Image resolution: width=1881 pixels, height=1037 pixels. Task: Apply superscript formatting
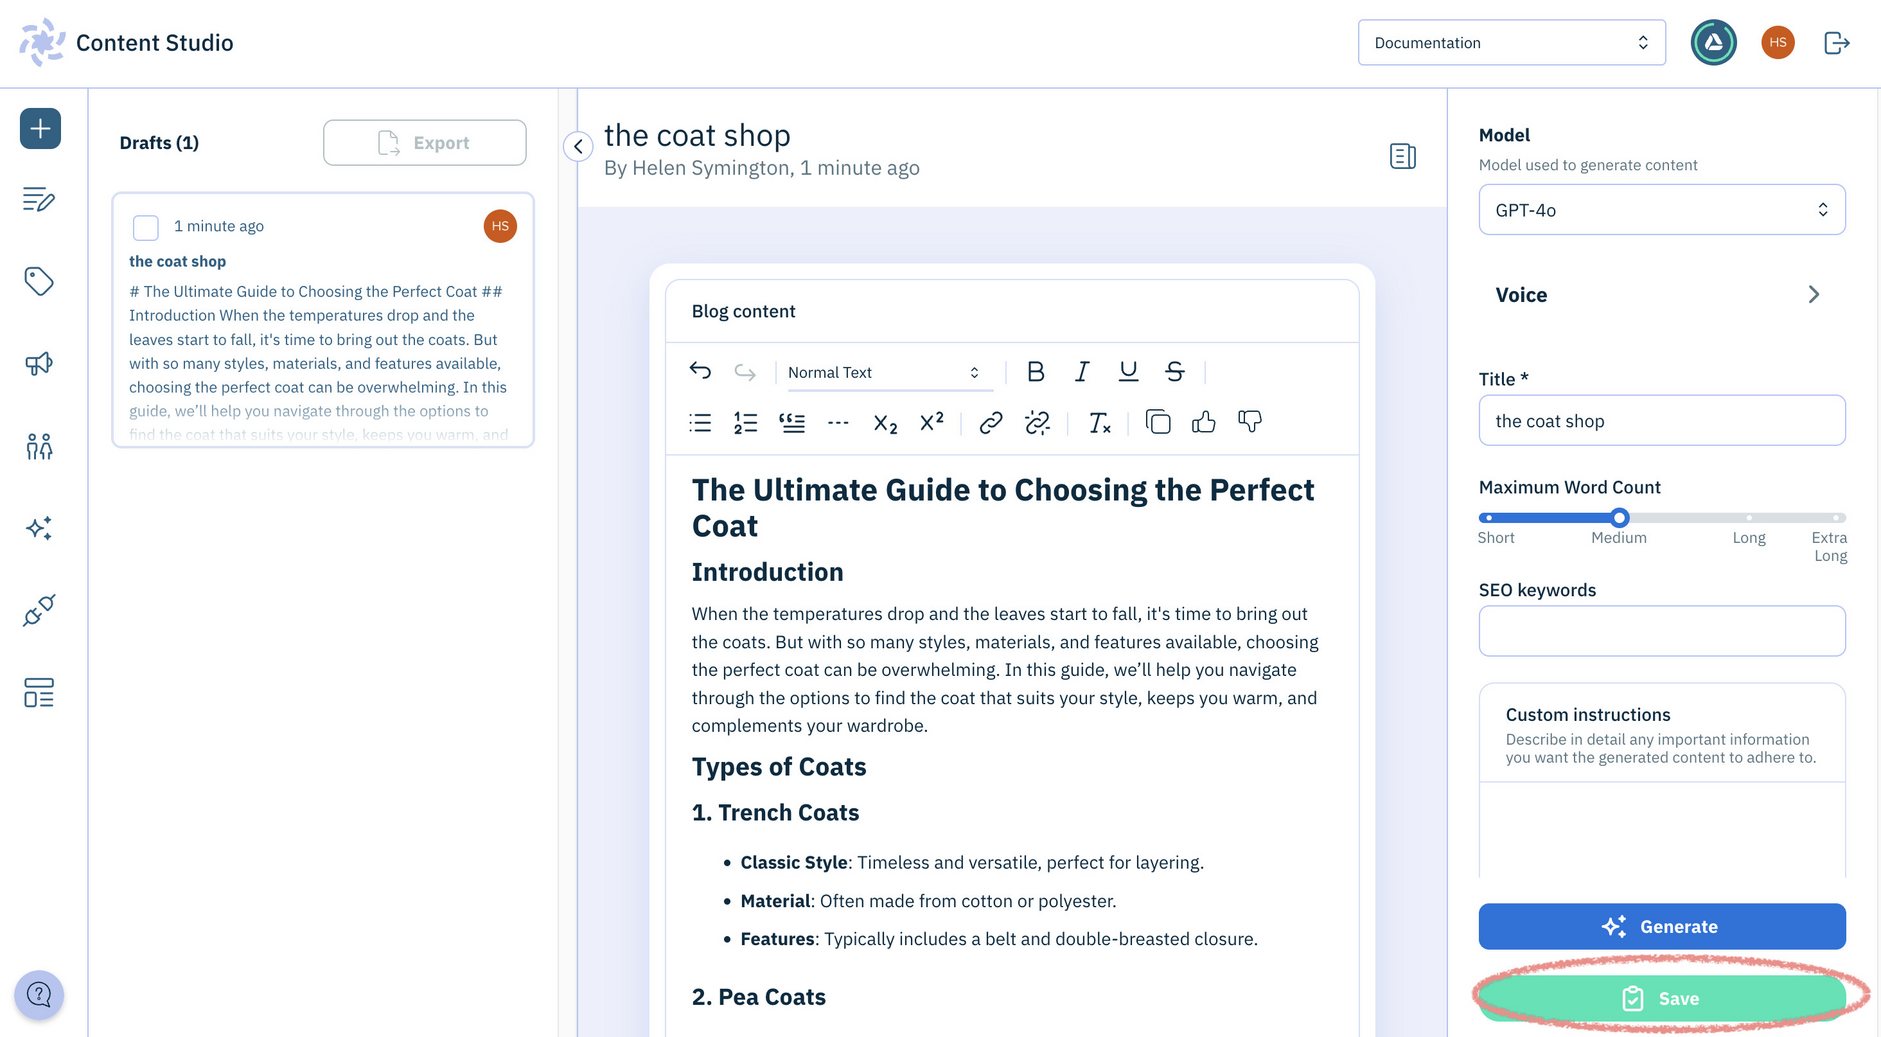(x=931, y=422)
